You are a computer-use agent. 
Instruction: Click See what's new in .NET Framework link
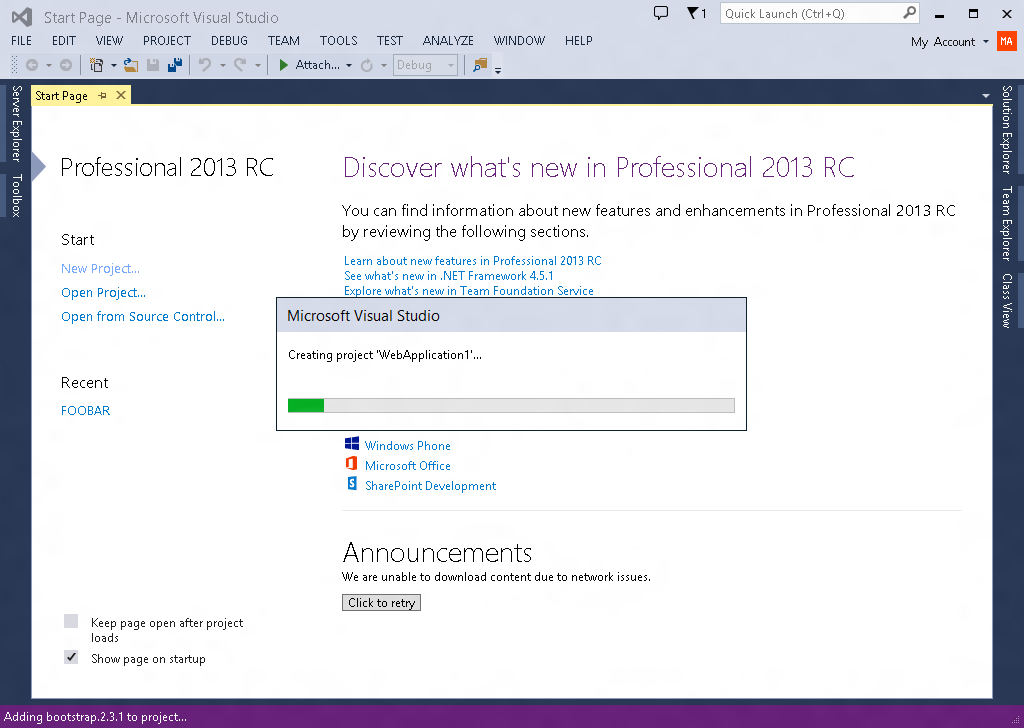point(449,276)
